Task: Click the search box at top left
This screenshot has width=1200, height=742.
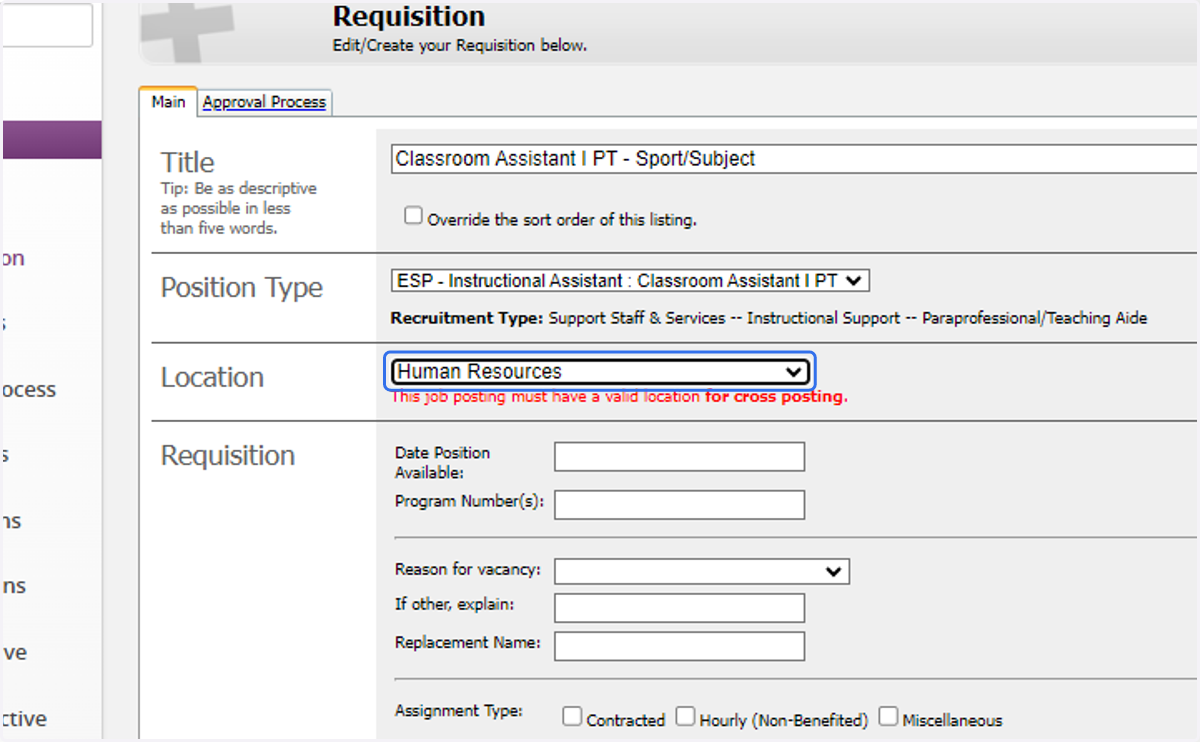Action: click(x=47, y=25)
